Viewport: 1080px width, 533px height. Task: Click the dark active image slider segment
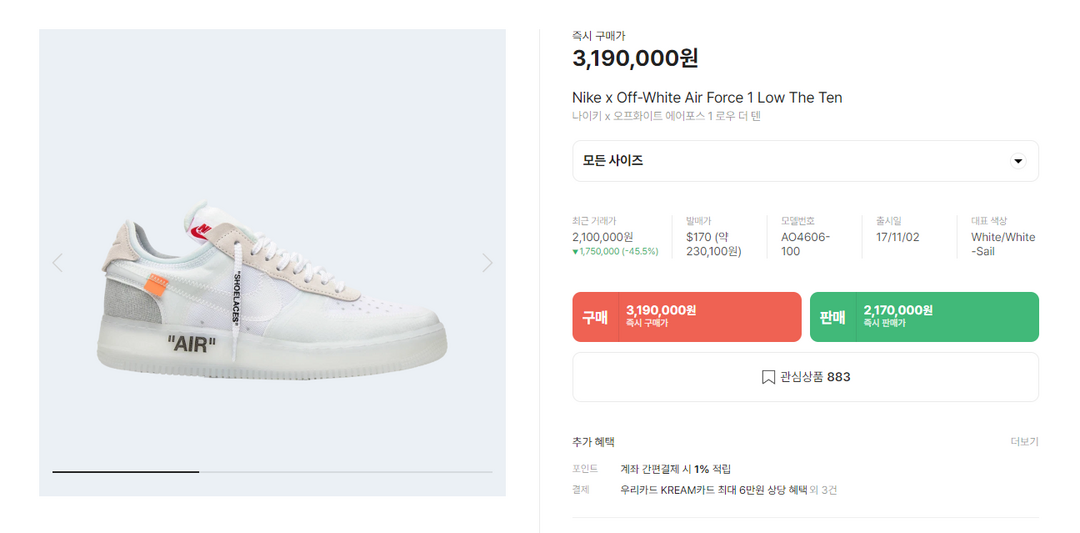125,471
